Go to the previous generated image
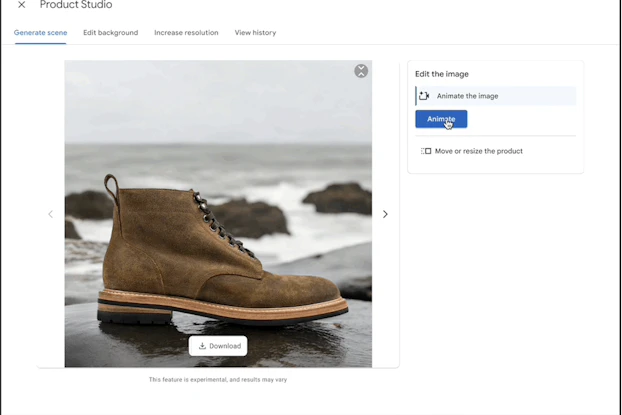The width and height of the screenshot is (622, 415). [x=50, y=214]
